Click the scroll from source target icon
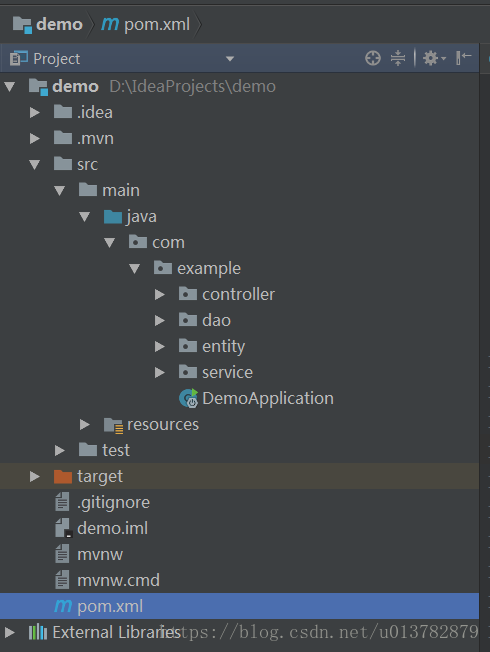 pos(373,58)
